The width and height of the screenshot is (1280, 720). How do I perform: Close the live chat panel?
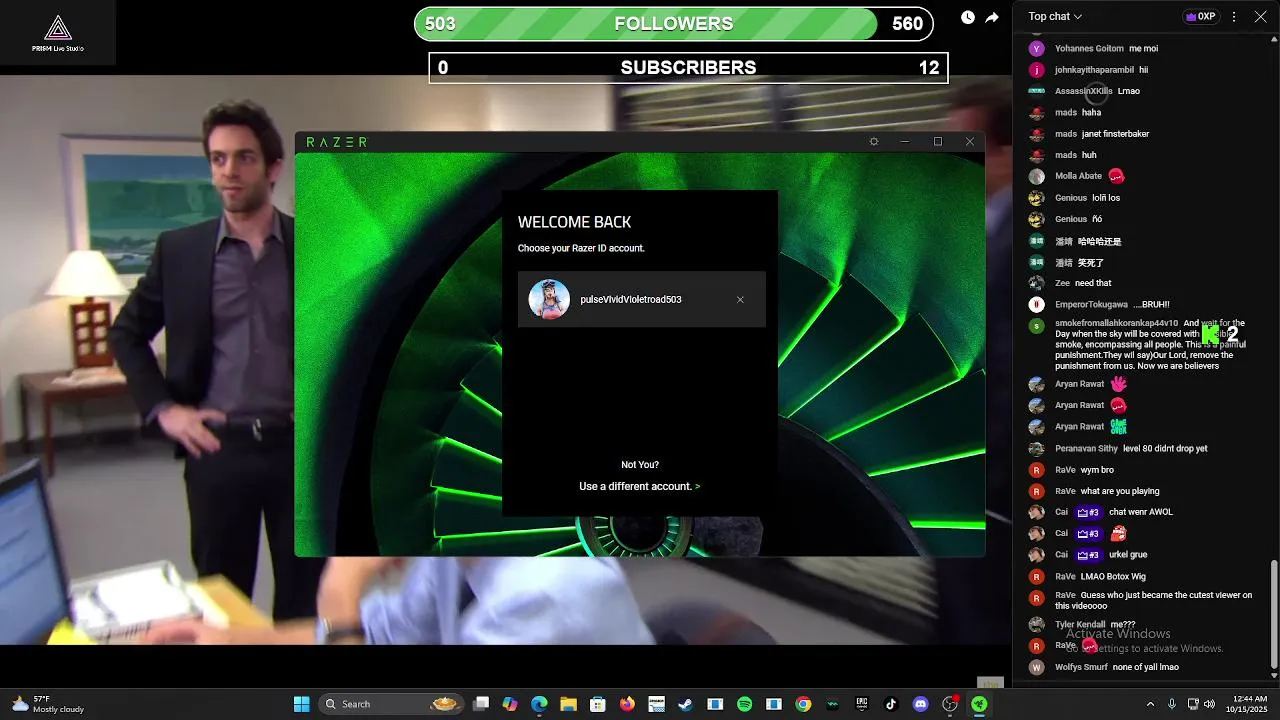[1261, 17]
